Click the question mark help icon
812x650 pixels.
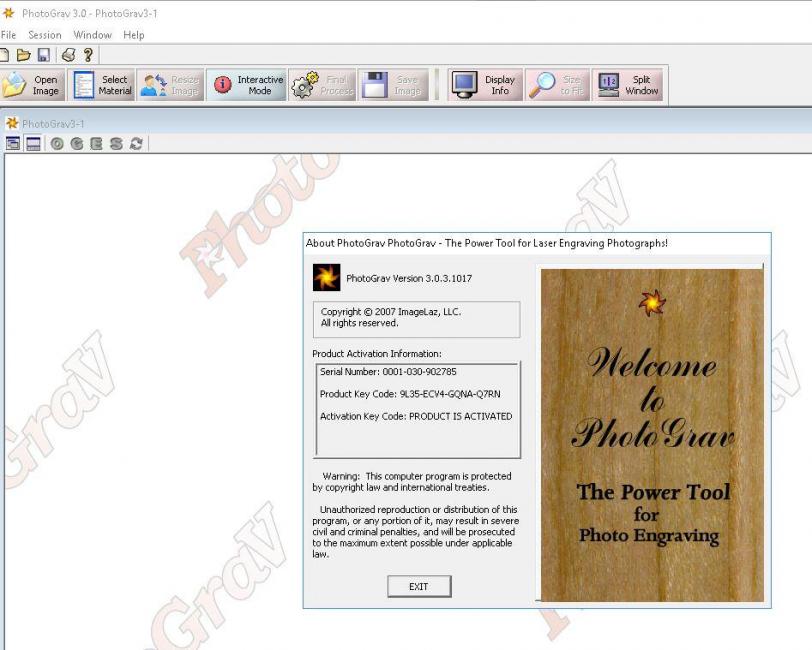tap(88, 55)
